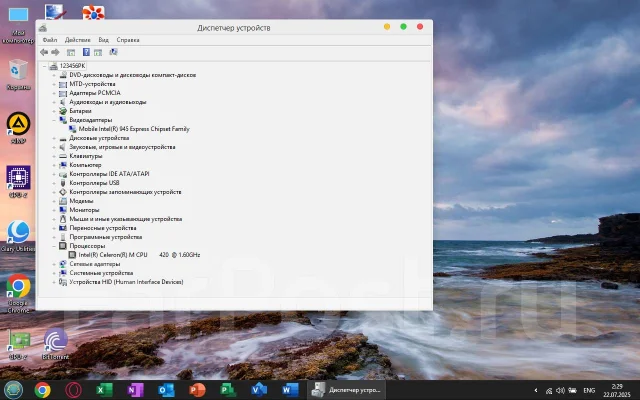Screen dimensions: 640x400
Task: Open the Корзина recycle bin on desktop
Action: point(18,74)
